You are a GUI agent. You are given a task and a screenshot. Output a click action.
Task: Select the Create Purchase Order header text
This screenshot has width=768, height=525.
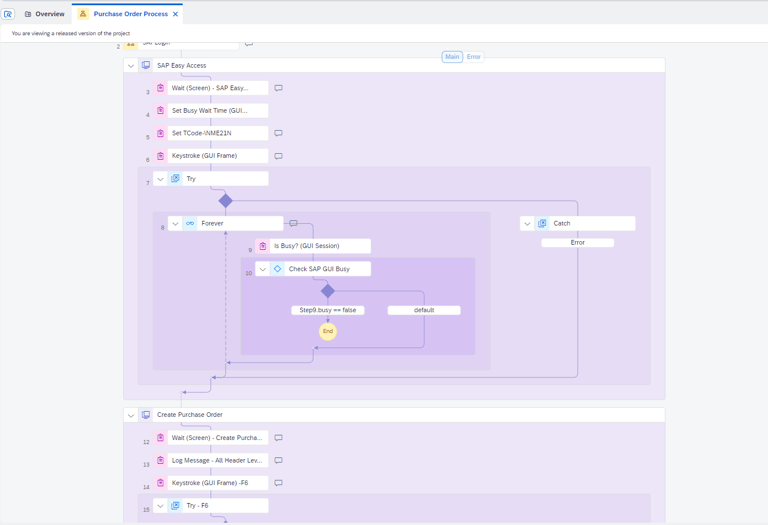[x=190, y=415]
